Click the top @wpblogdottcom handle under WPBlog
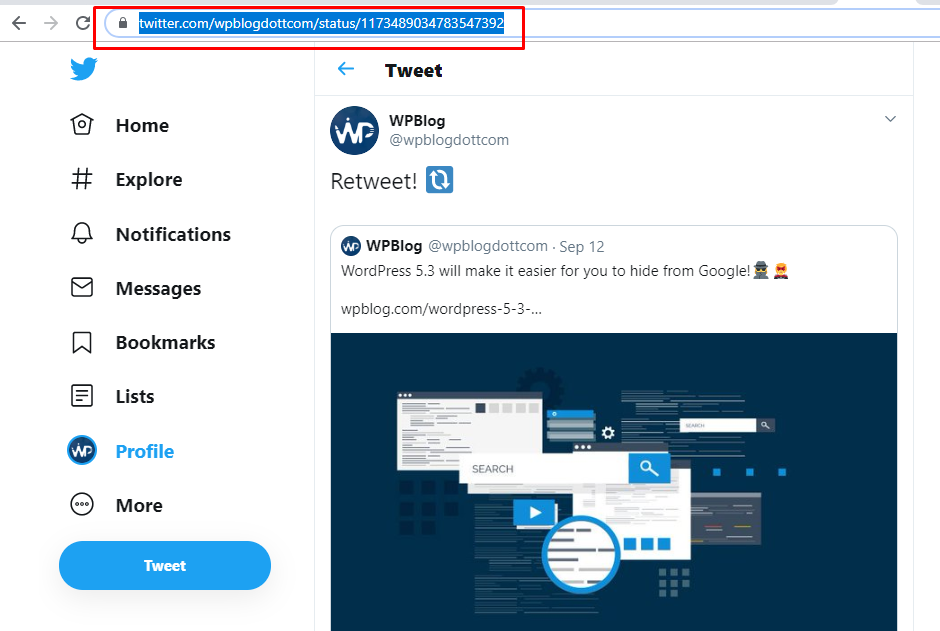 pyautogui.click(x=449, y=140)
